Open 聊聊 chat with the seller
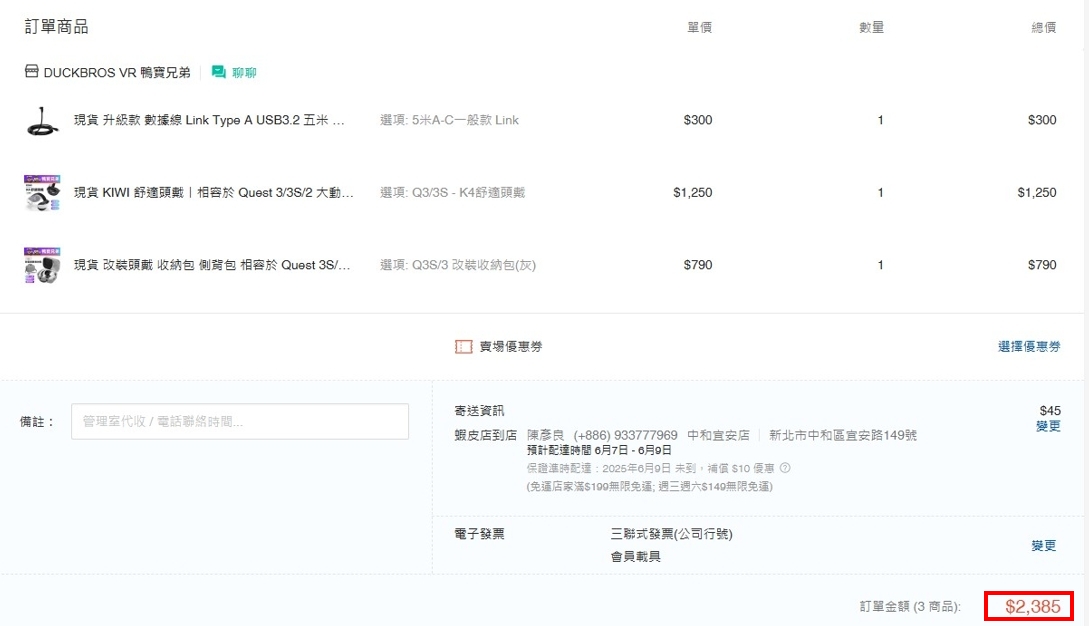Viewport: 1089px width, 626px height. pos(244,72)
